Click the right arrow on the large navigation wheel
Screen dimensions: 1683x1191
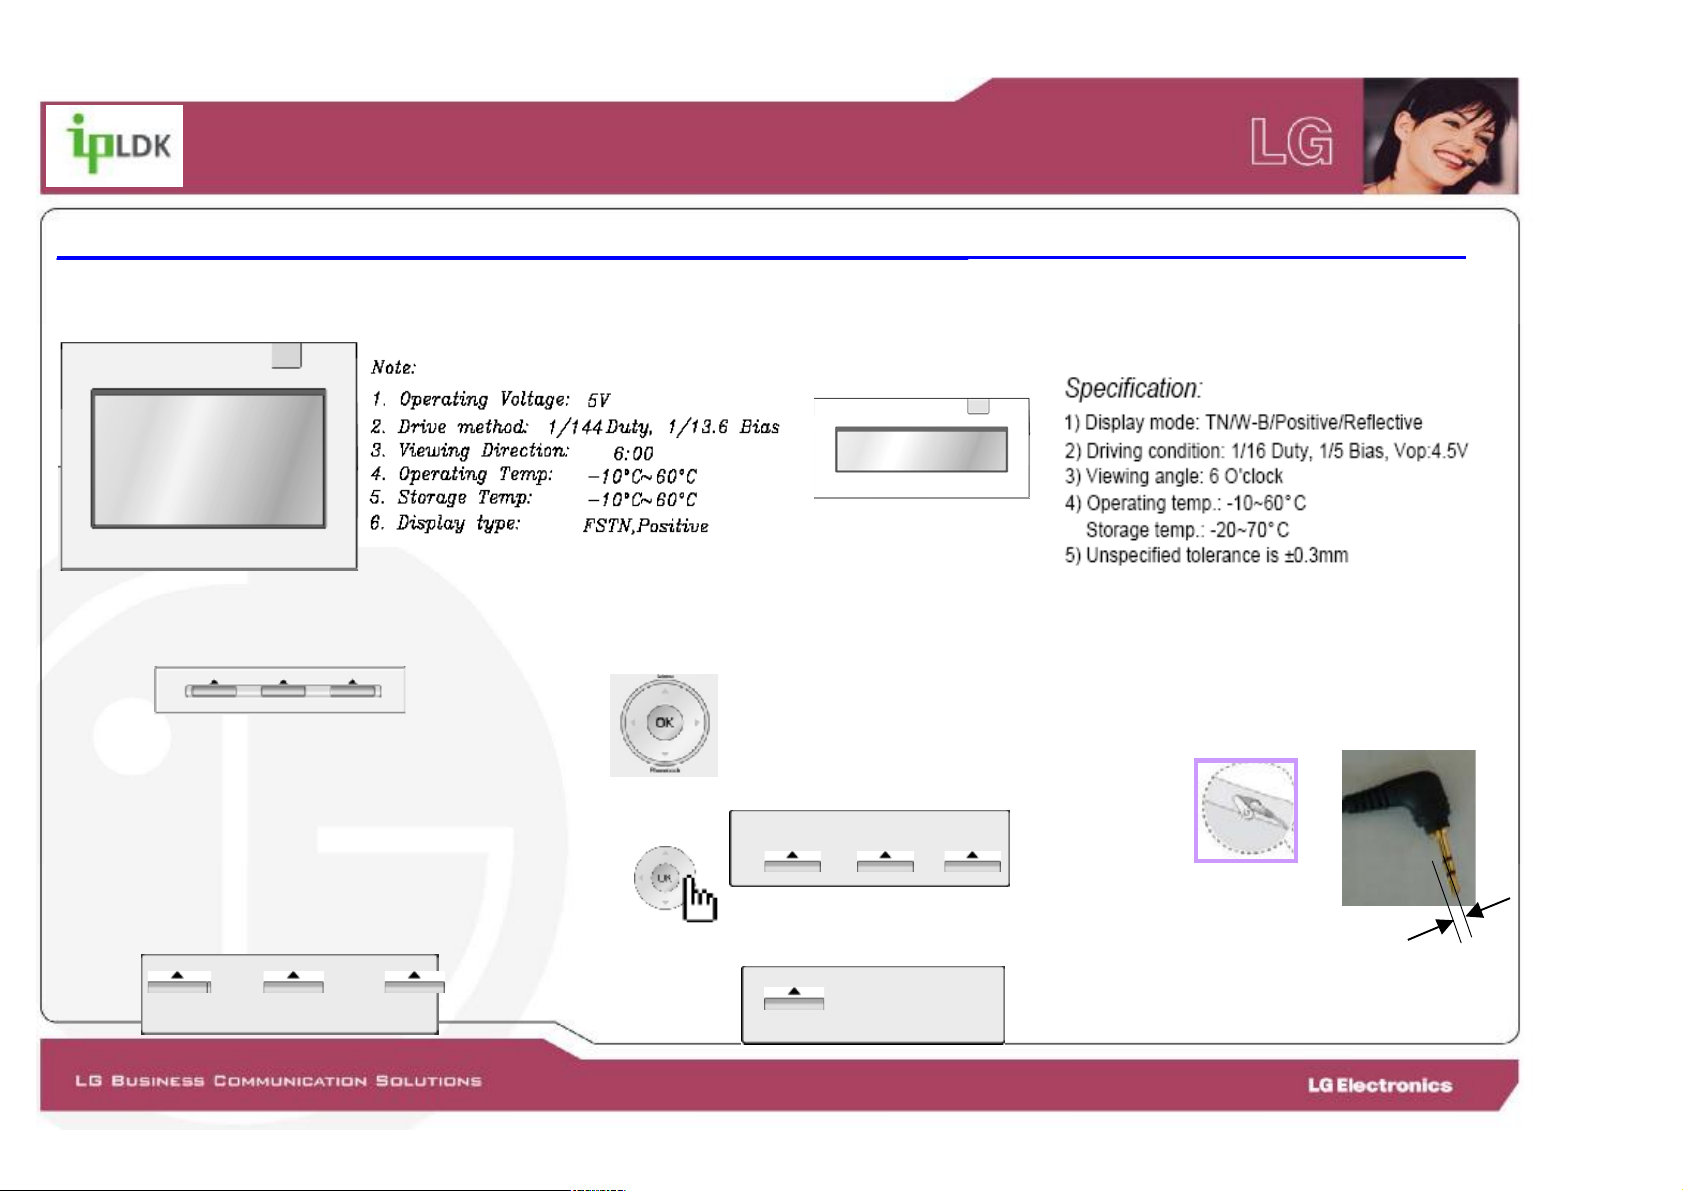pyautogui.click(x=697, y=722)
